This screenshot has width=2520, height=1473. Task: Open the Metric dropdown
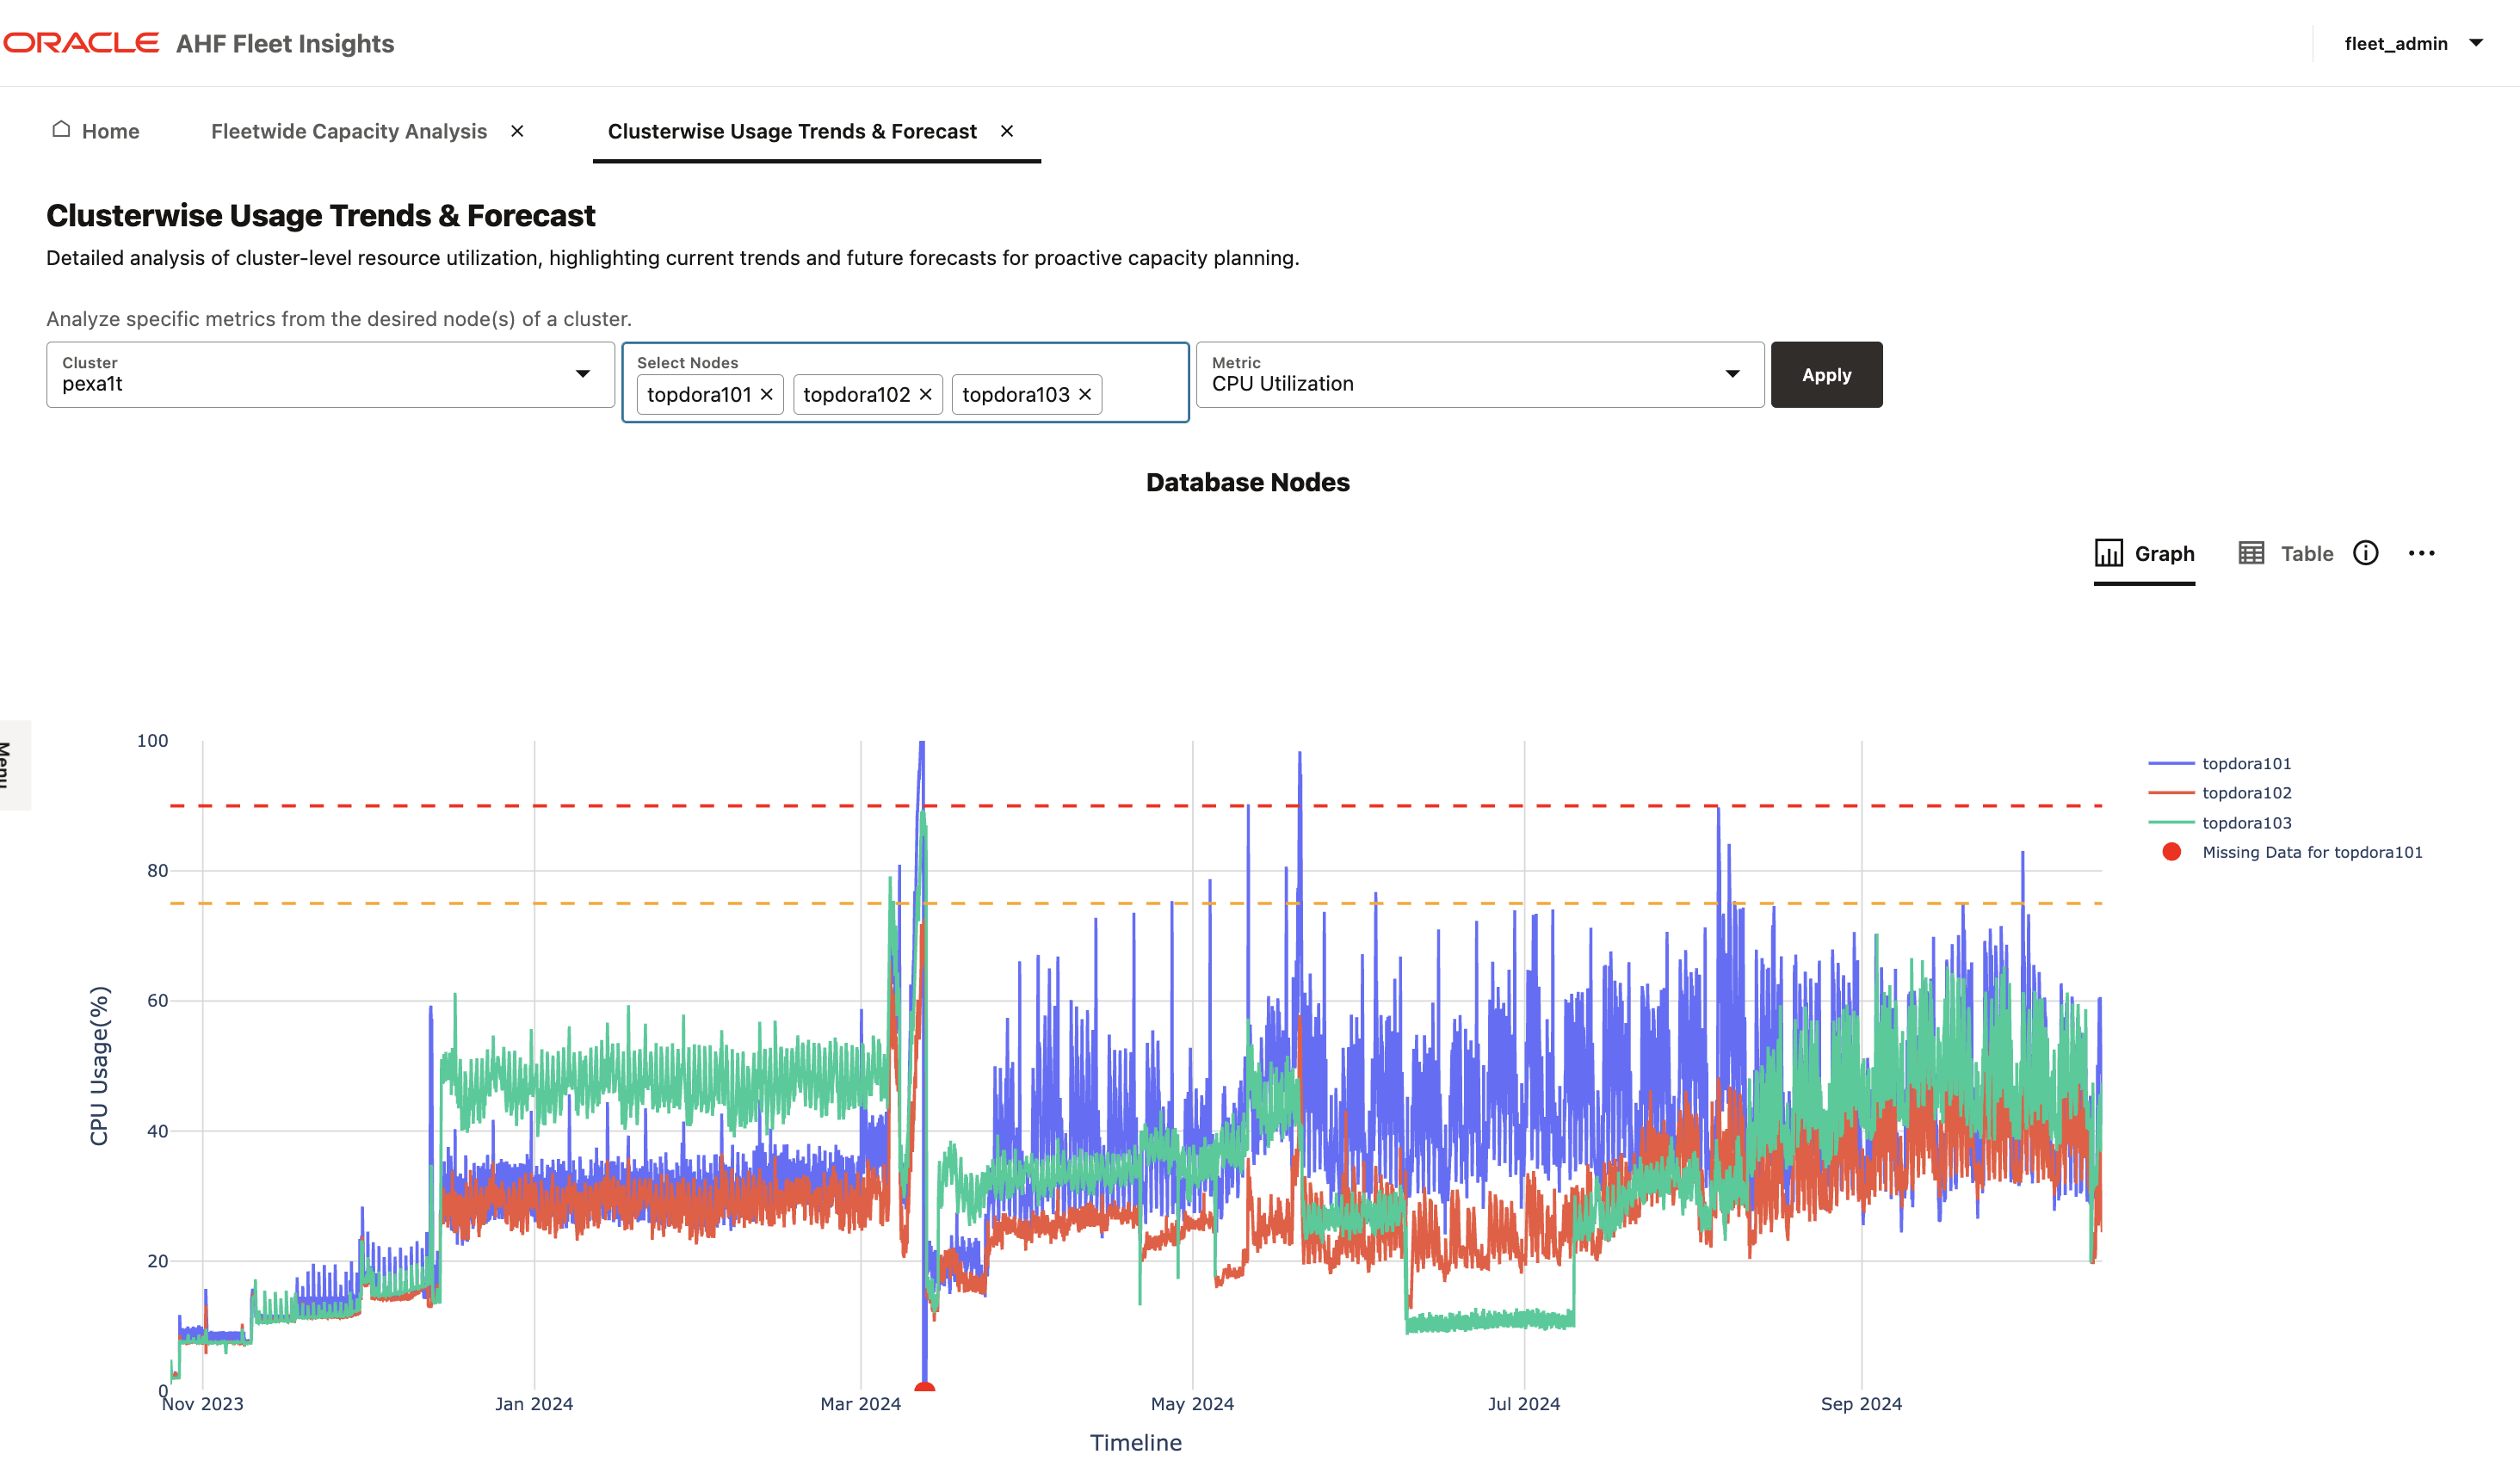[1733, 375]
